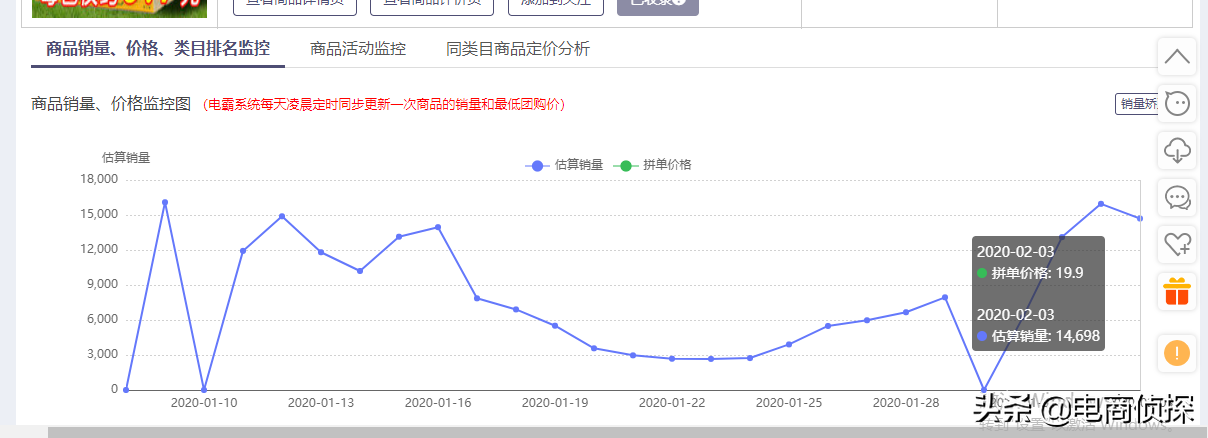Image resolution: width=1208 pixels, height=438 pixels.
Task: Click the 2020-01-28 x-axis date label
Action: [x=906, y=403]
